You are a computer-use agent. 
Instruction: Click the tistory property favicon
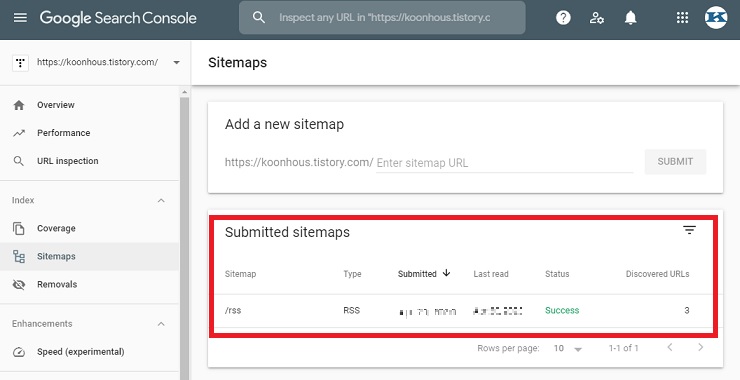(20, 63)
